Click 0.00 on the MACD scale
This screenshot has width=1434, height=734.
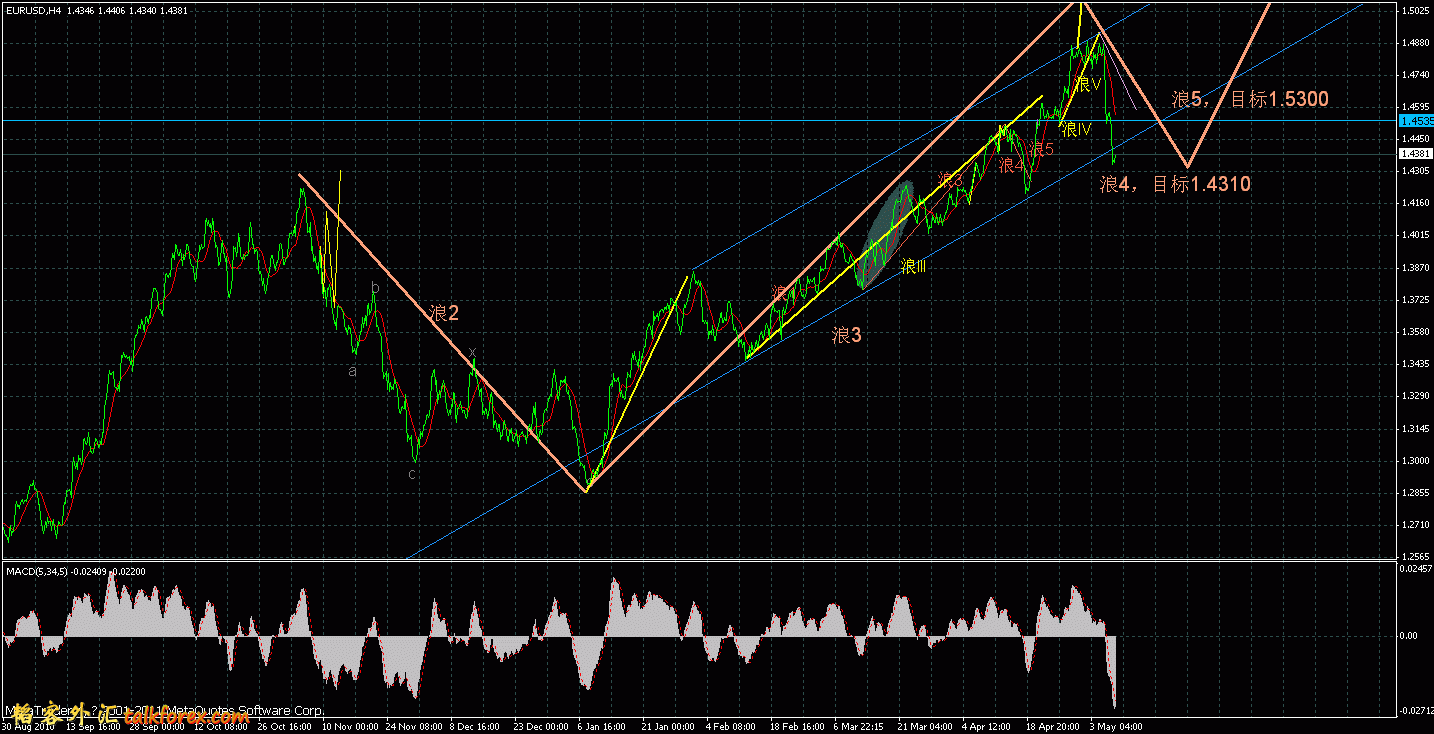click(x=1407, y=636)
